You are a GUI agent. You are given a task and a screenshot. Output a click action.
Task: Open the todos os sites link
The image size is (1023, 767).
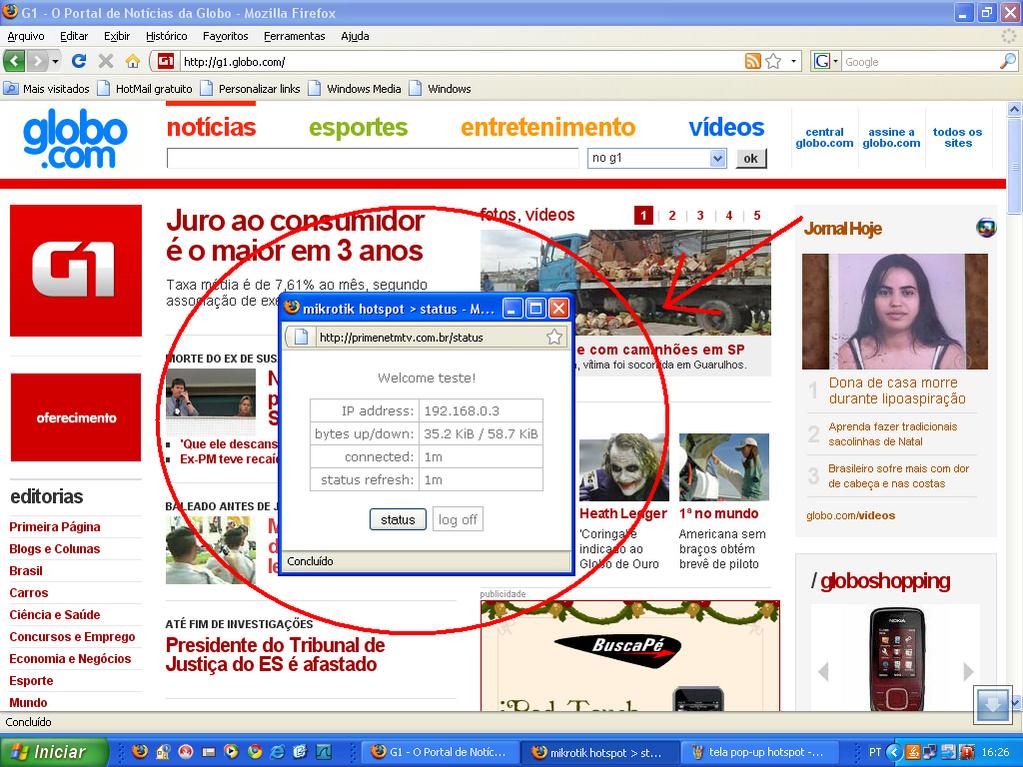point(957,138)
